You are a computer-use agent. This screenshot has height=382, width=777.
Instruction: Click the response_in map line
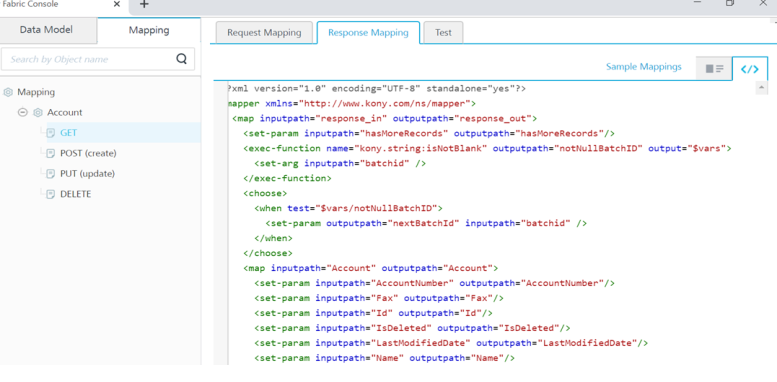(385, 118)
